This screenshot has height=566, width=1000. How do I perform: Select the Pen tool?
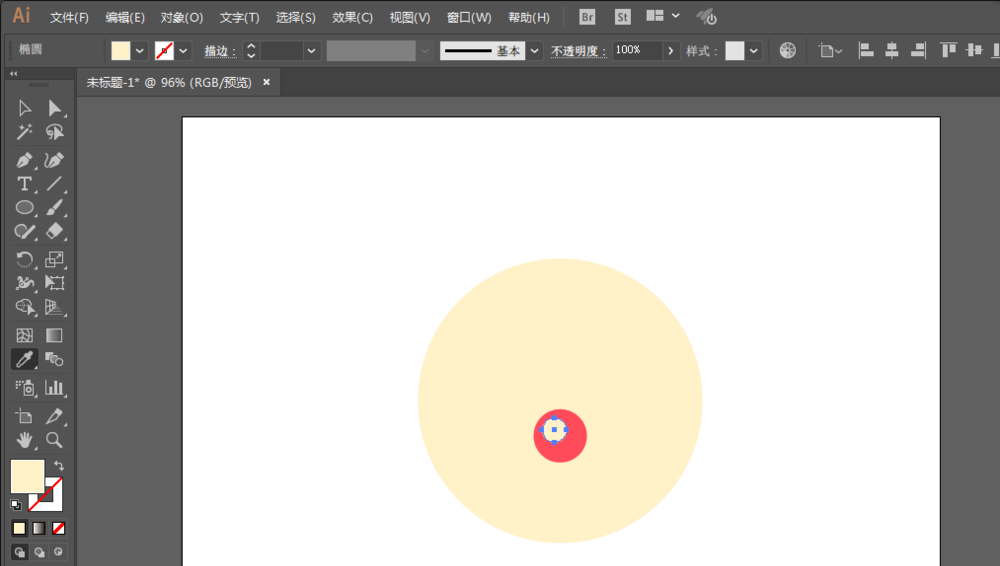click(25, 160)
